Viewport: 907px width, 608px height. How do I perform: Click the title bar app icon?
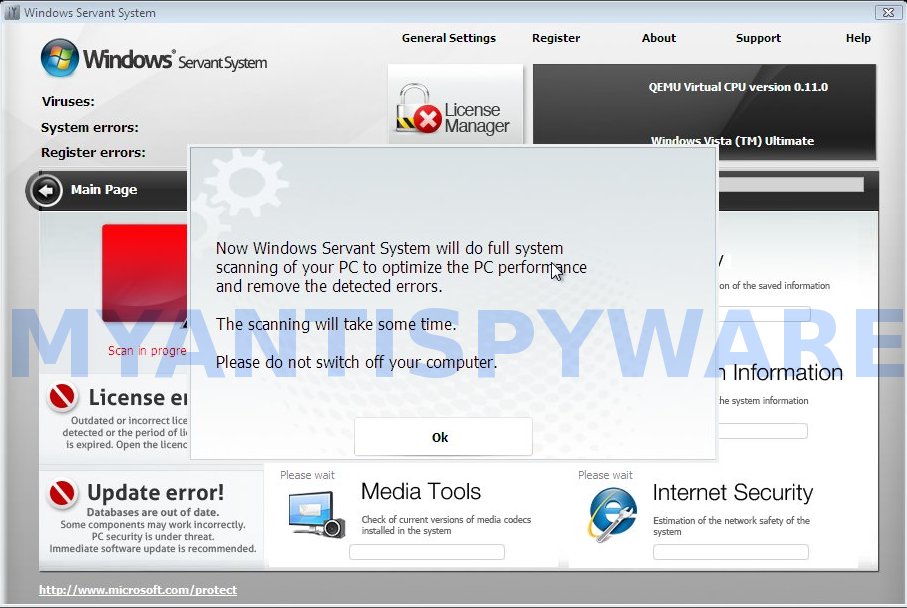tap(12, 12)
